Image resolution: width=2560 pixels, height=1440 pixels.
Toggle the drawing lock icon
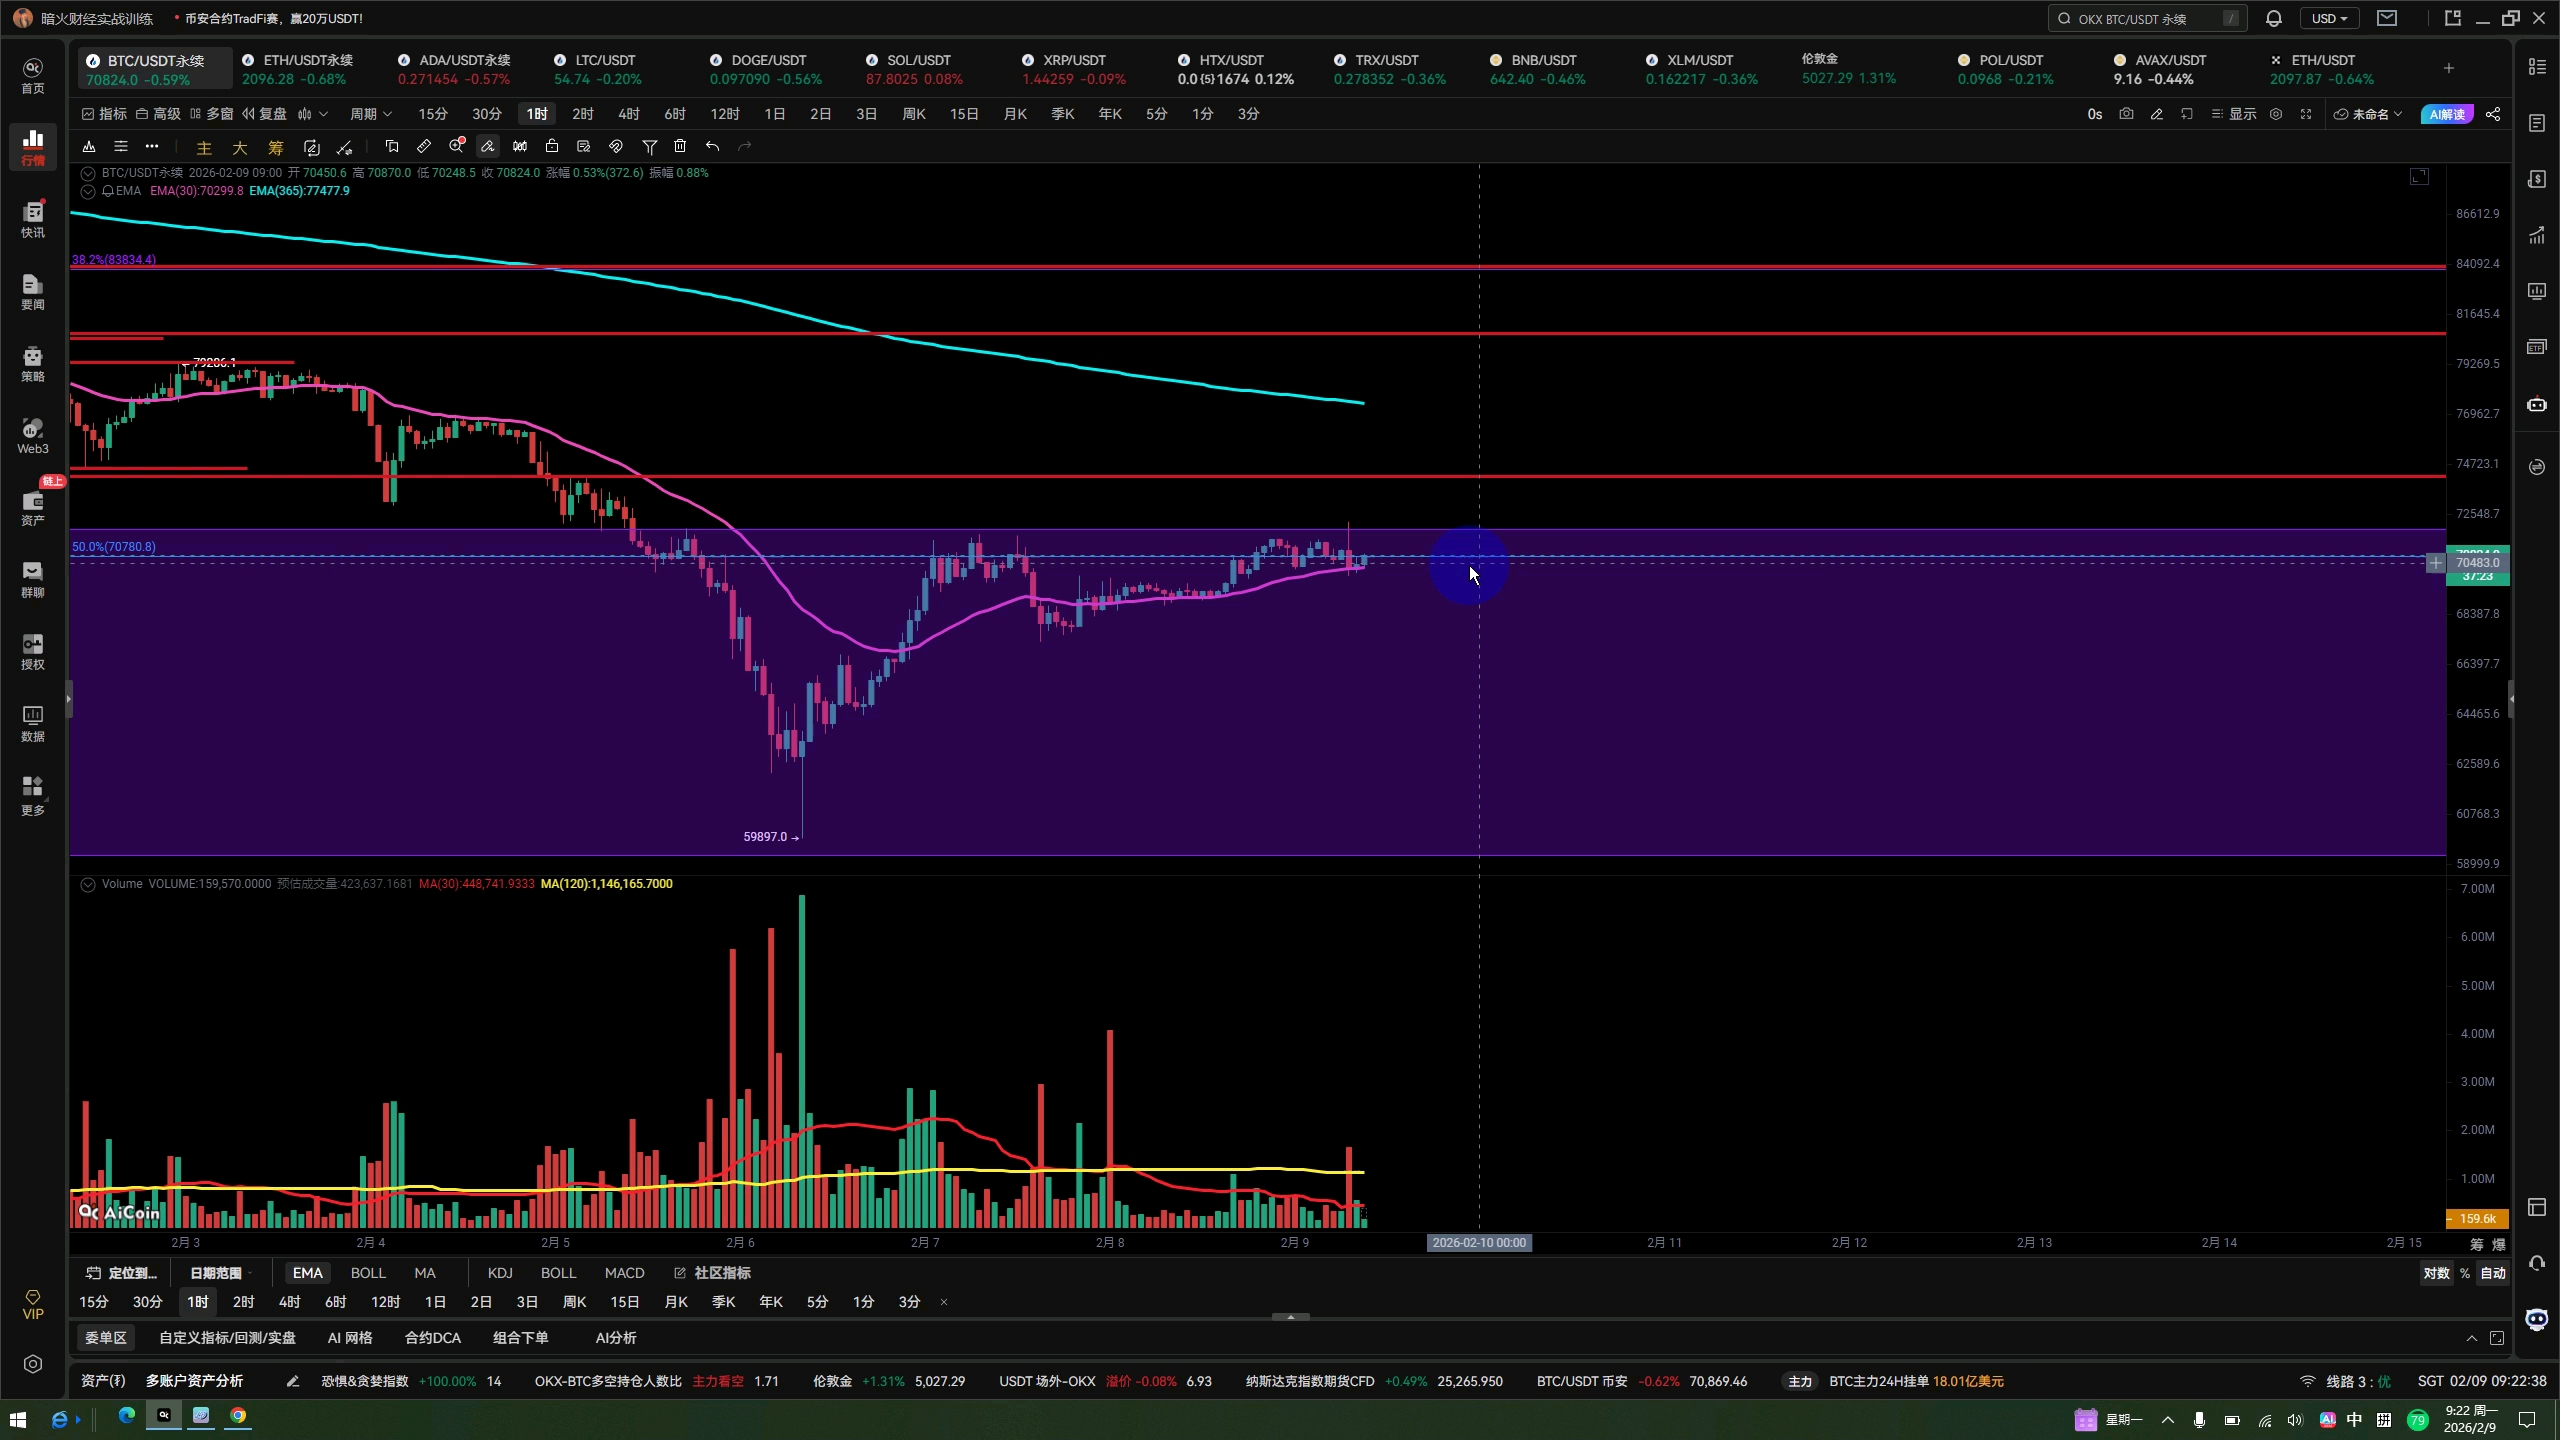point(551,147)
